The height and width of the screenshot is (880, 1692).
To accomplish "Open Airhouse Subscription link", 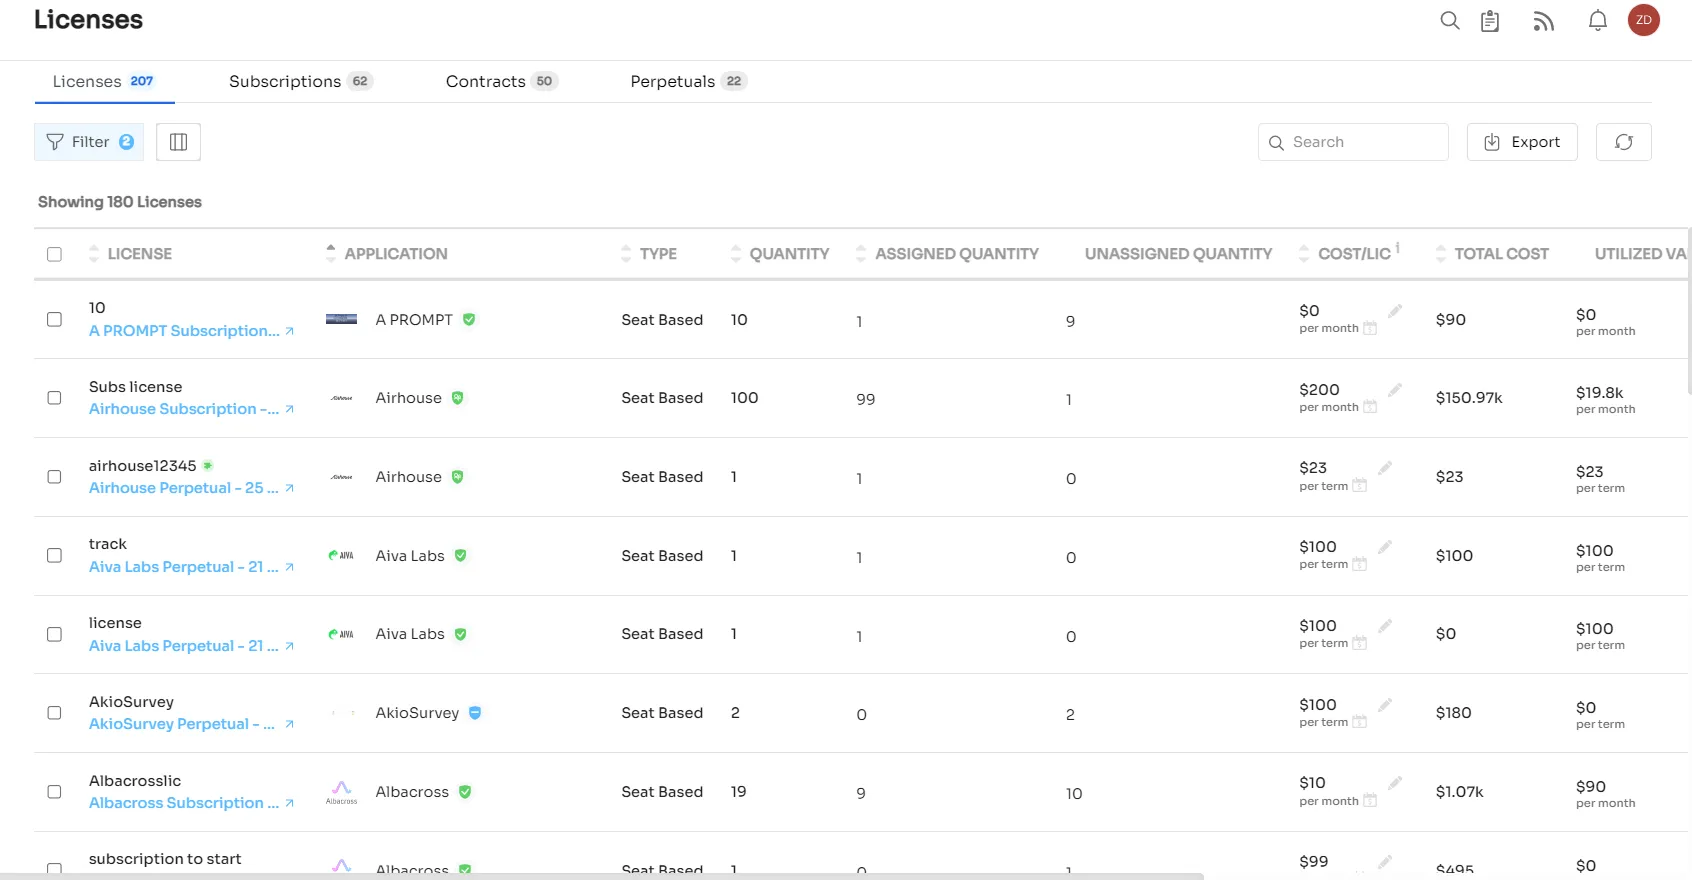I will click(184, 409).
